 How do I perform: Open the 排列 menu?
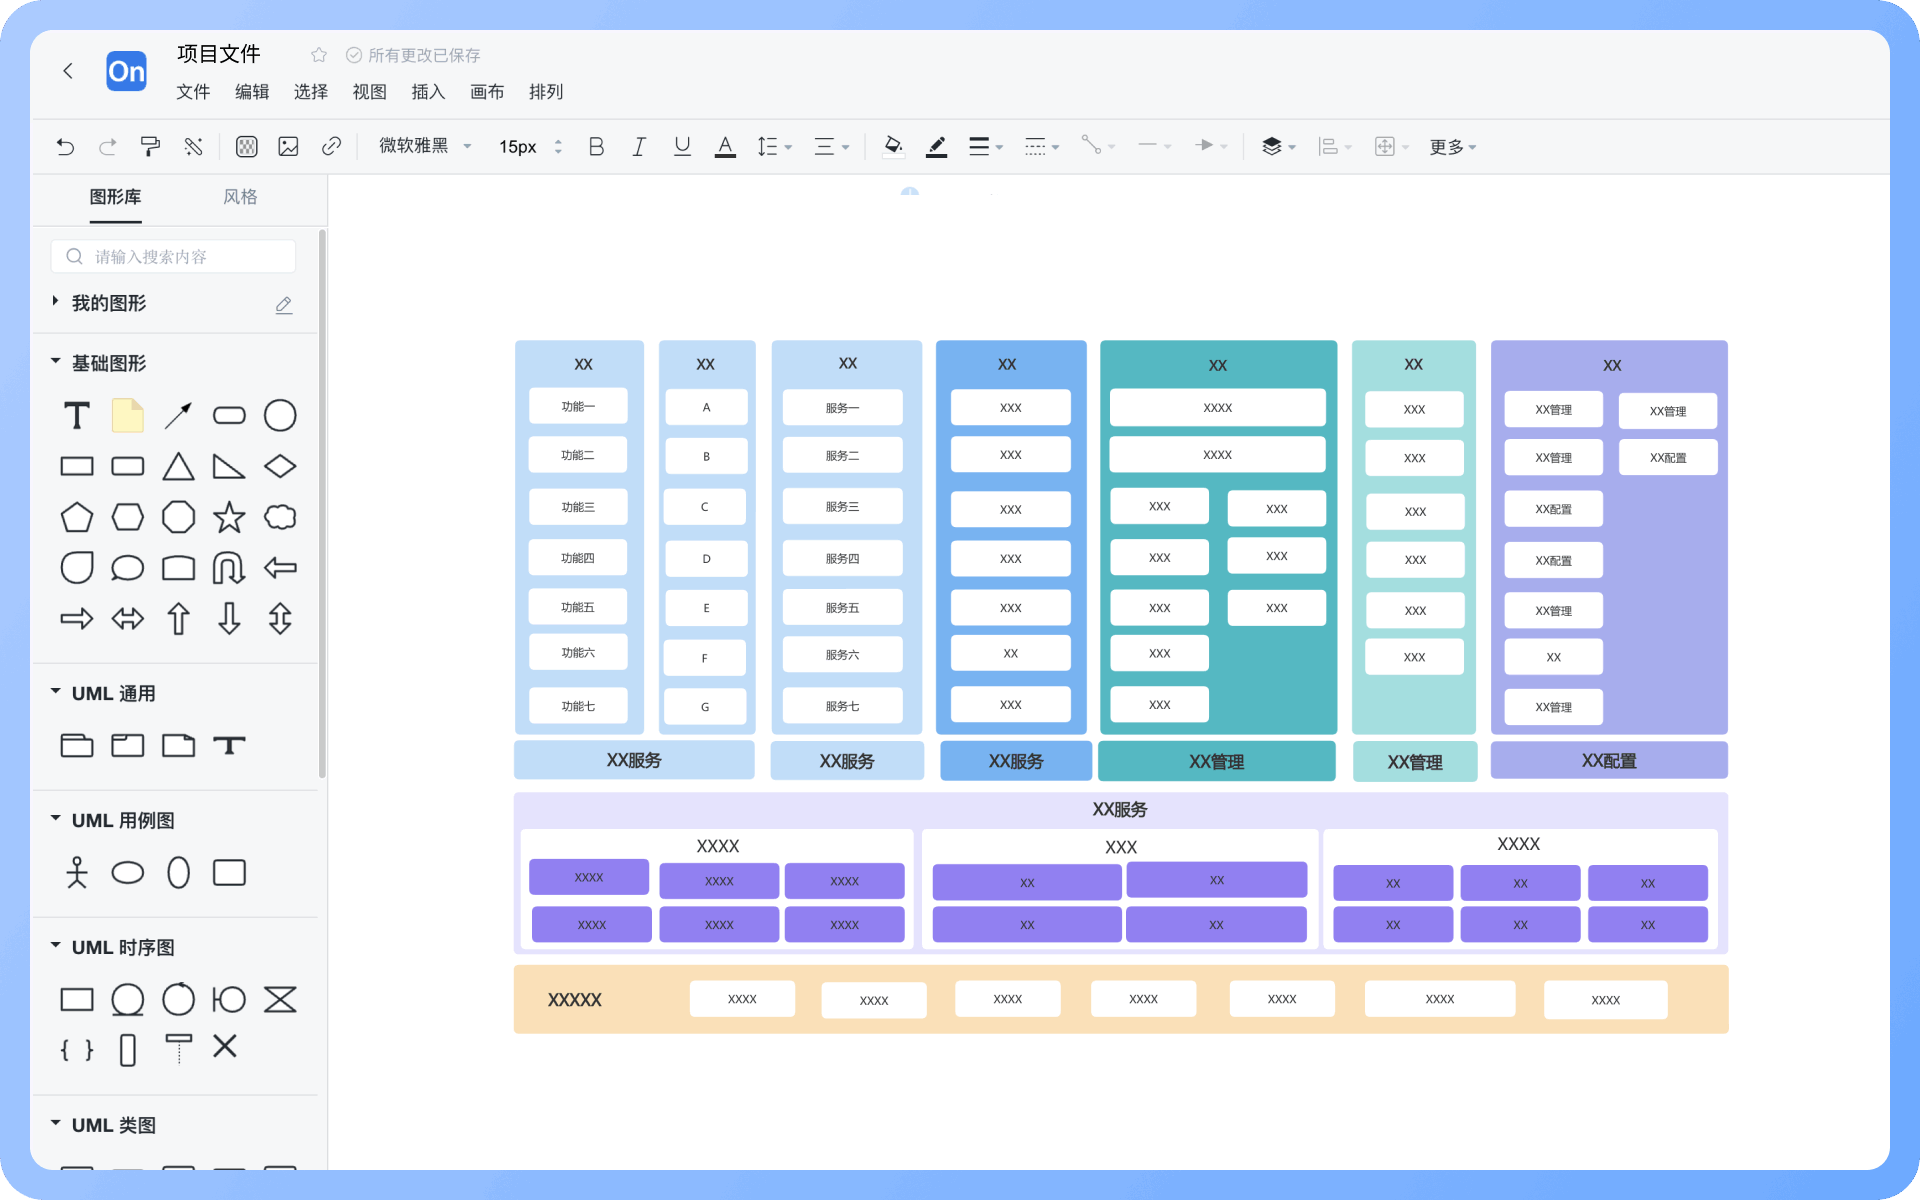[x=546, y=92]
